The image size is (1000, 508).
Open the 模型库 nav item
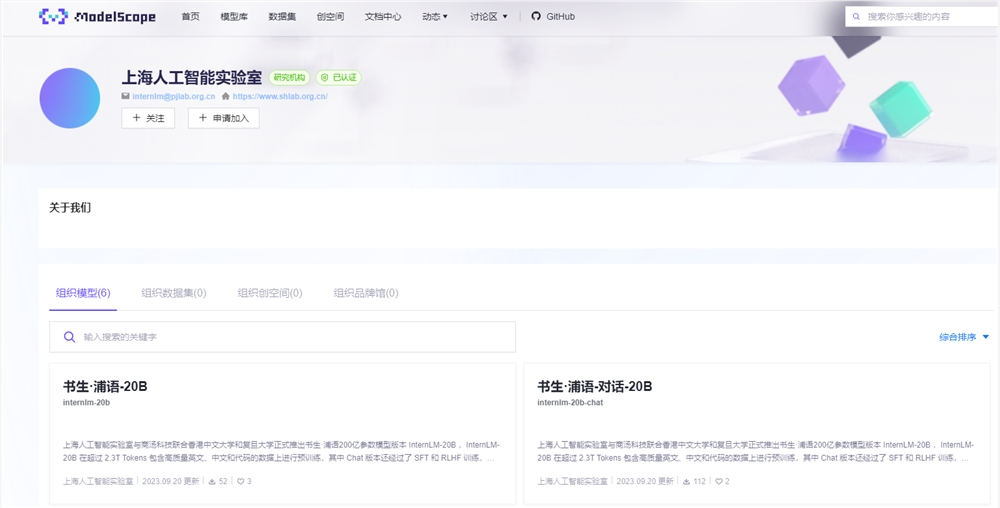tap(234, 17)
